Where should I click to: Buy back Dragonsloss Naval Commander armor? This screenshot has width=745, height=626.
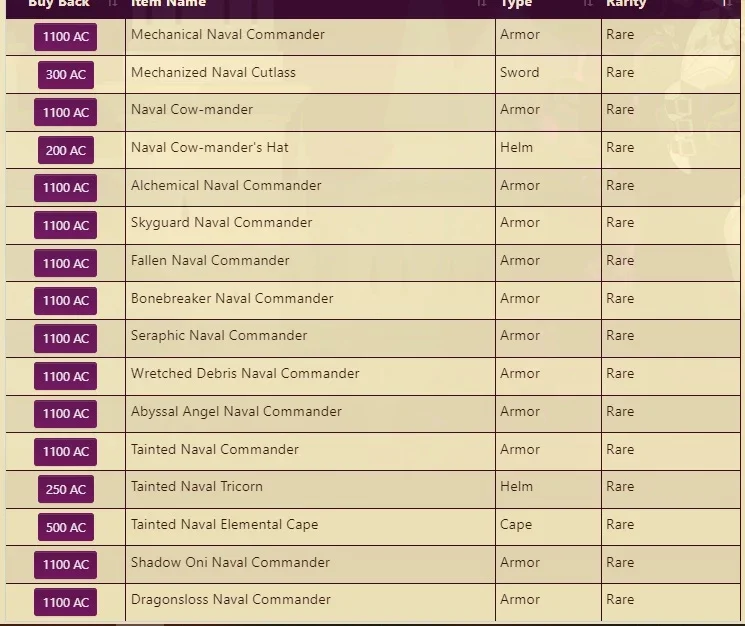(66, 602)
